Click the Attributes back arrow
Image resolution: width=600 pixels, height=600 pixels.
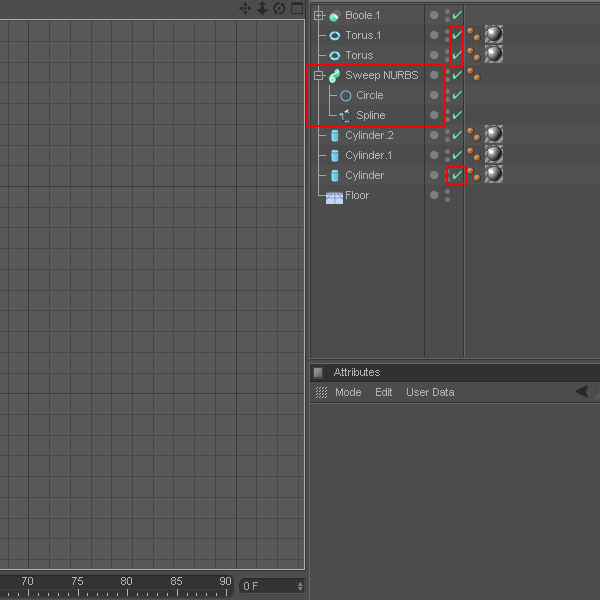coord(581,391)
